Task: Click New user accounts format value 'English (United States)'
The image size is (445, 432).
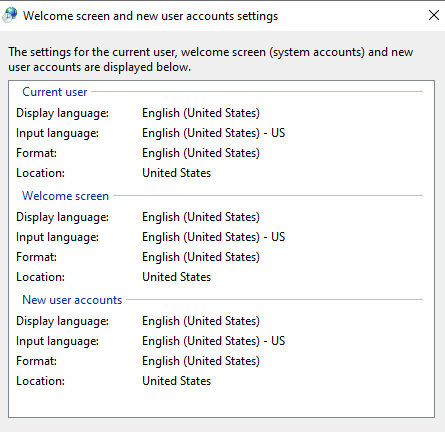Action: coord(201,361)
